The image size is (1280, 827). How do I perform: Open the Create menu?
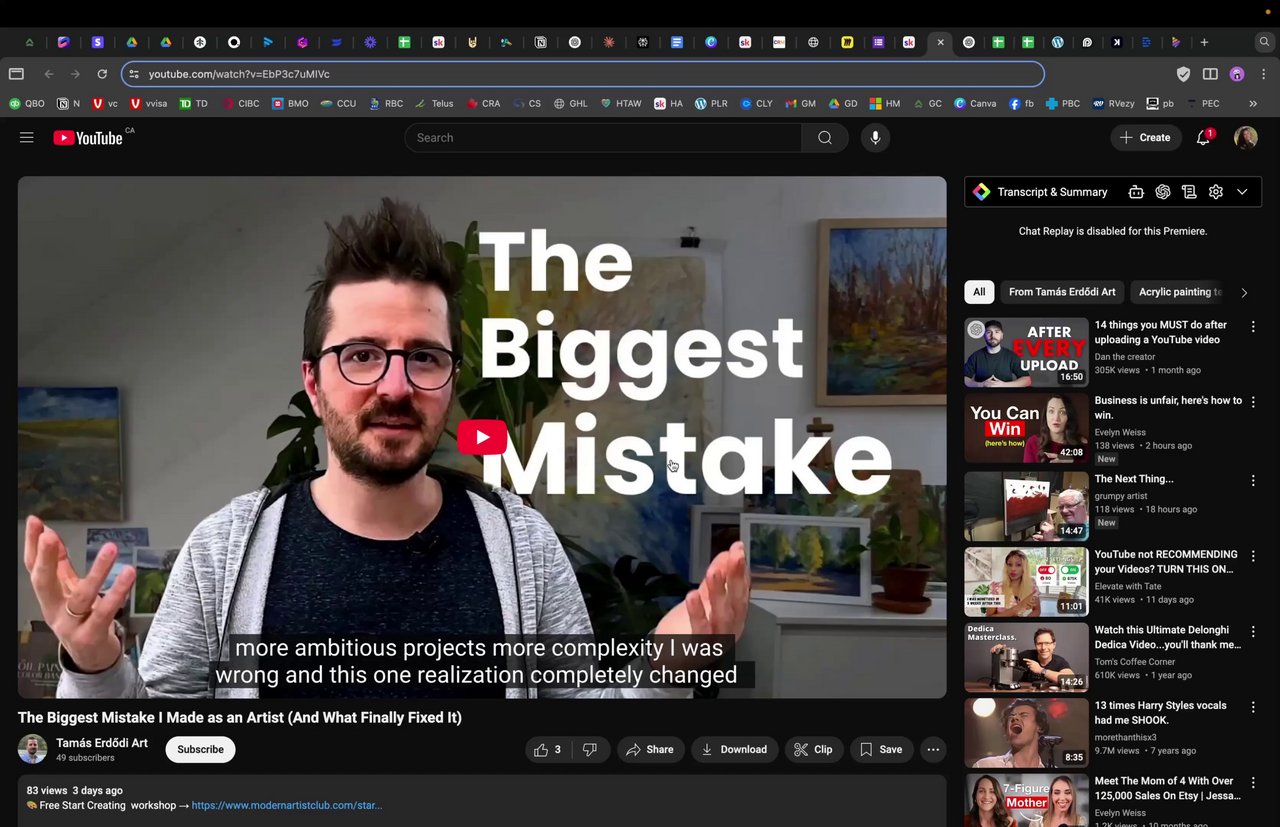pyautogui.click(x=1145, y=138)
